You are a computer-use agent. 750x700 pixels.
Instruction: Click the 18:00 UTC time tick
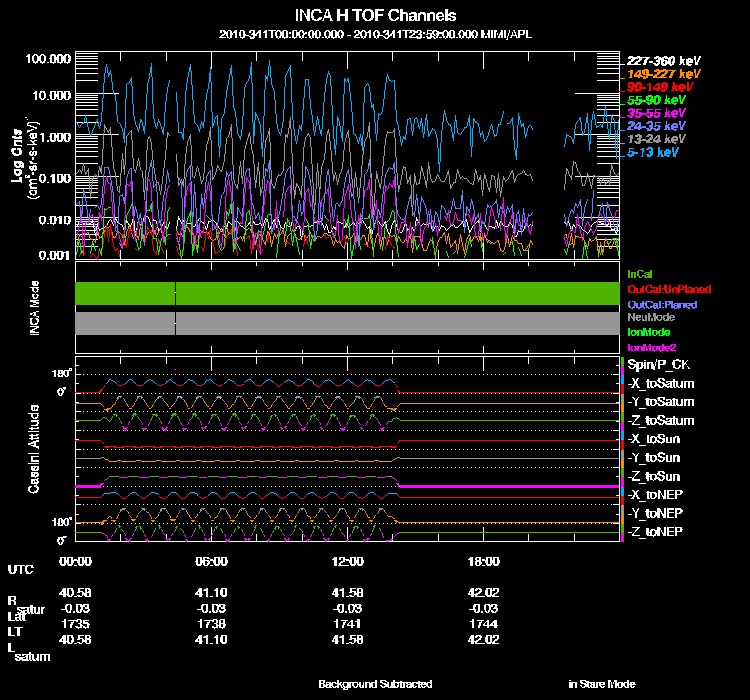[483, 561]
